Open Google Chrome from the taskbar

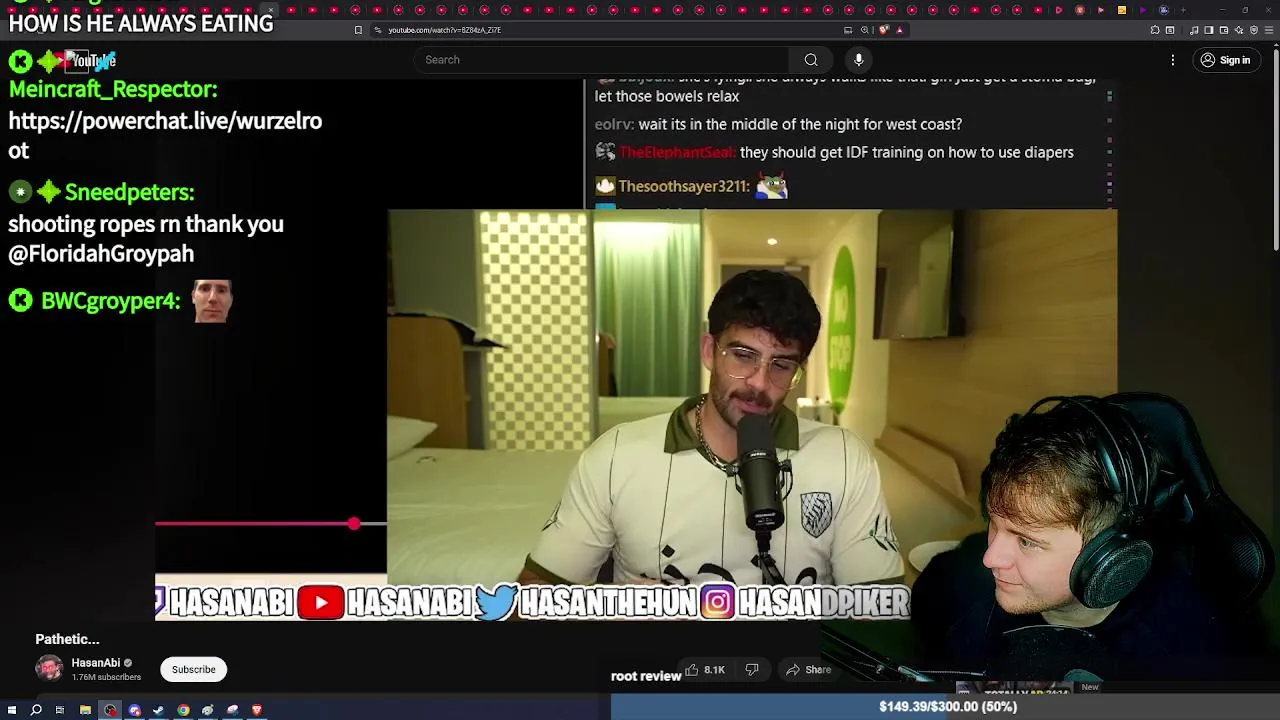pos(183,710)
